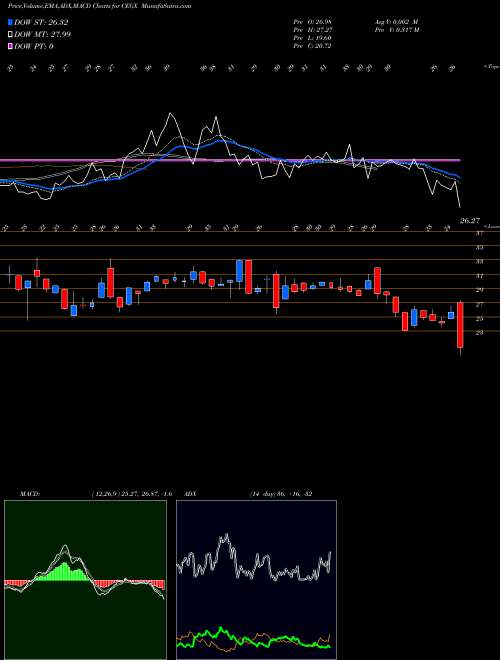
Task: Click the ADX (14 day) values text
Action: [281, 494]
